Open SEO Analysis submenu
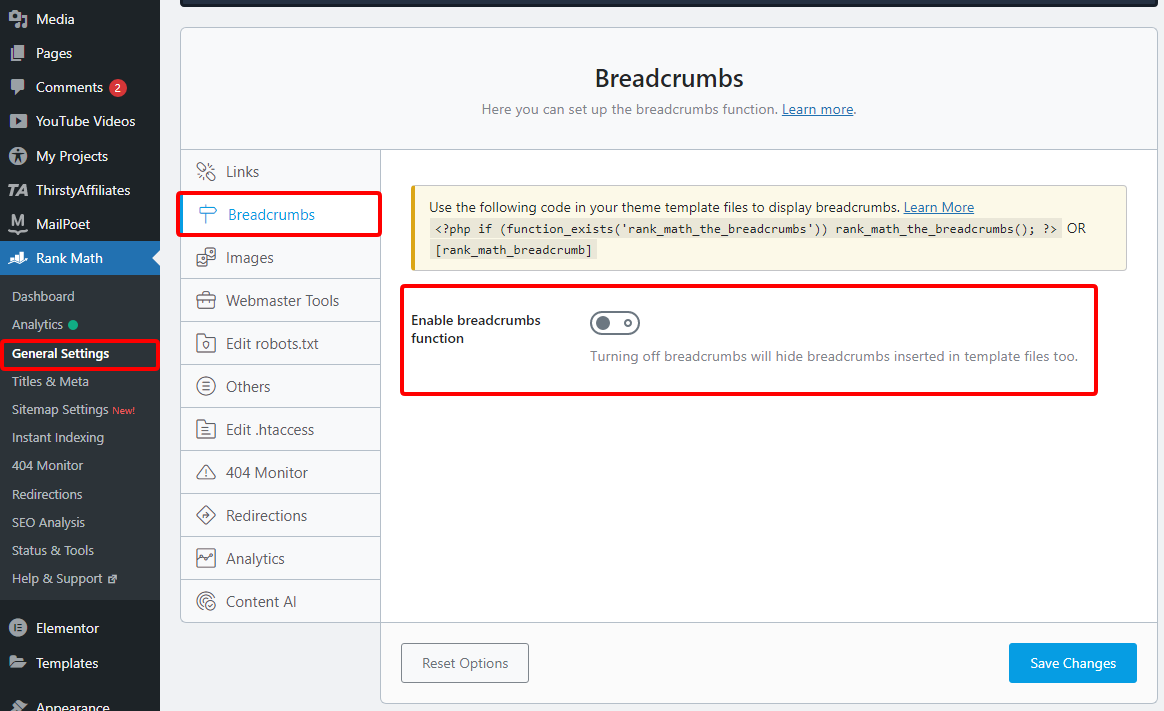This screenshot has height=711, width=1164. (48, 522)
